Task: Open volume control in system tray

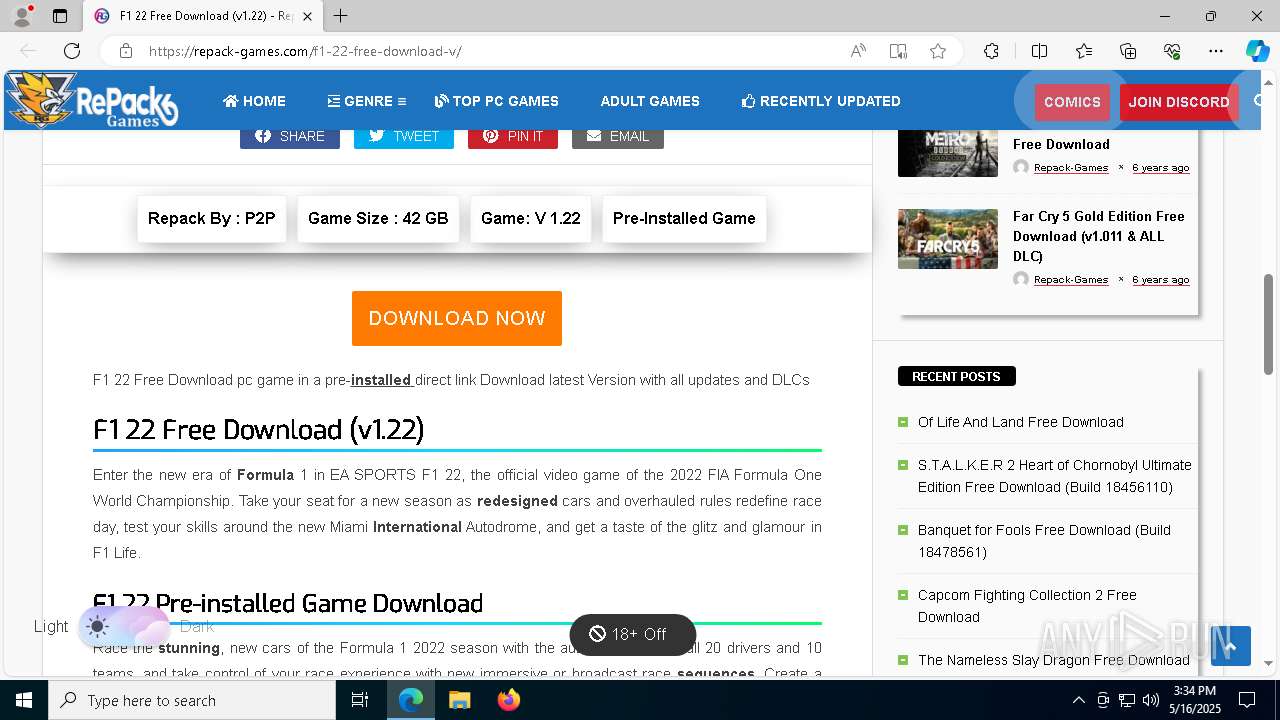Action: [x=1151, y=700]
